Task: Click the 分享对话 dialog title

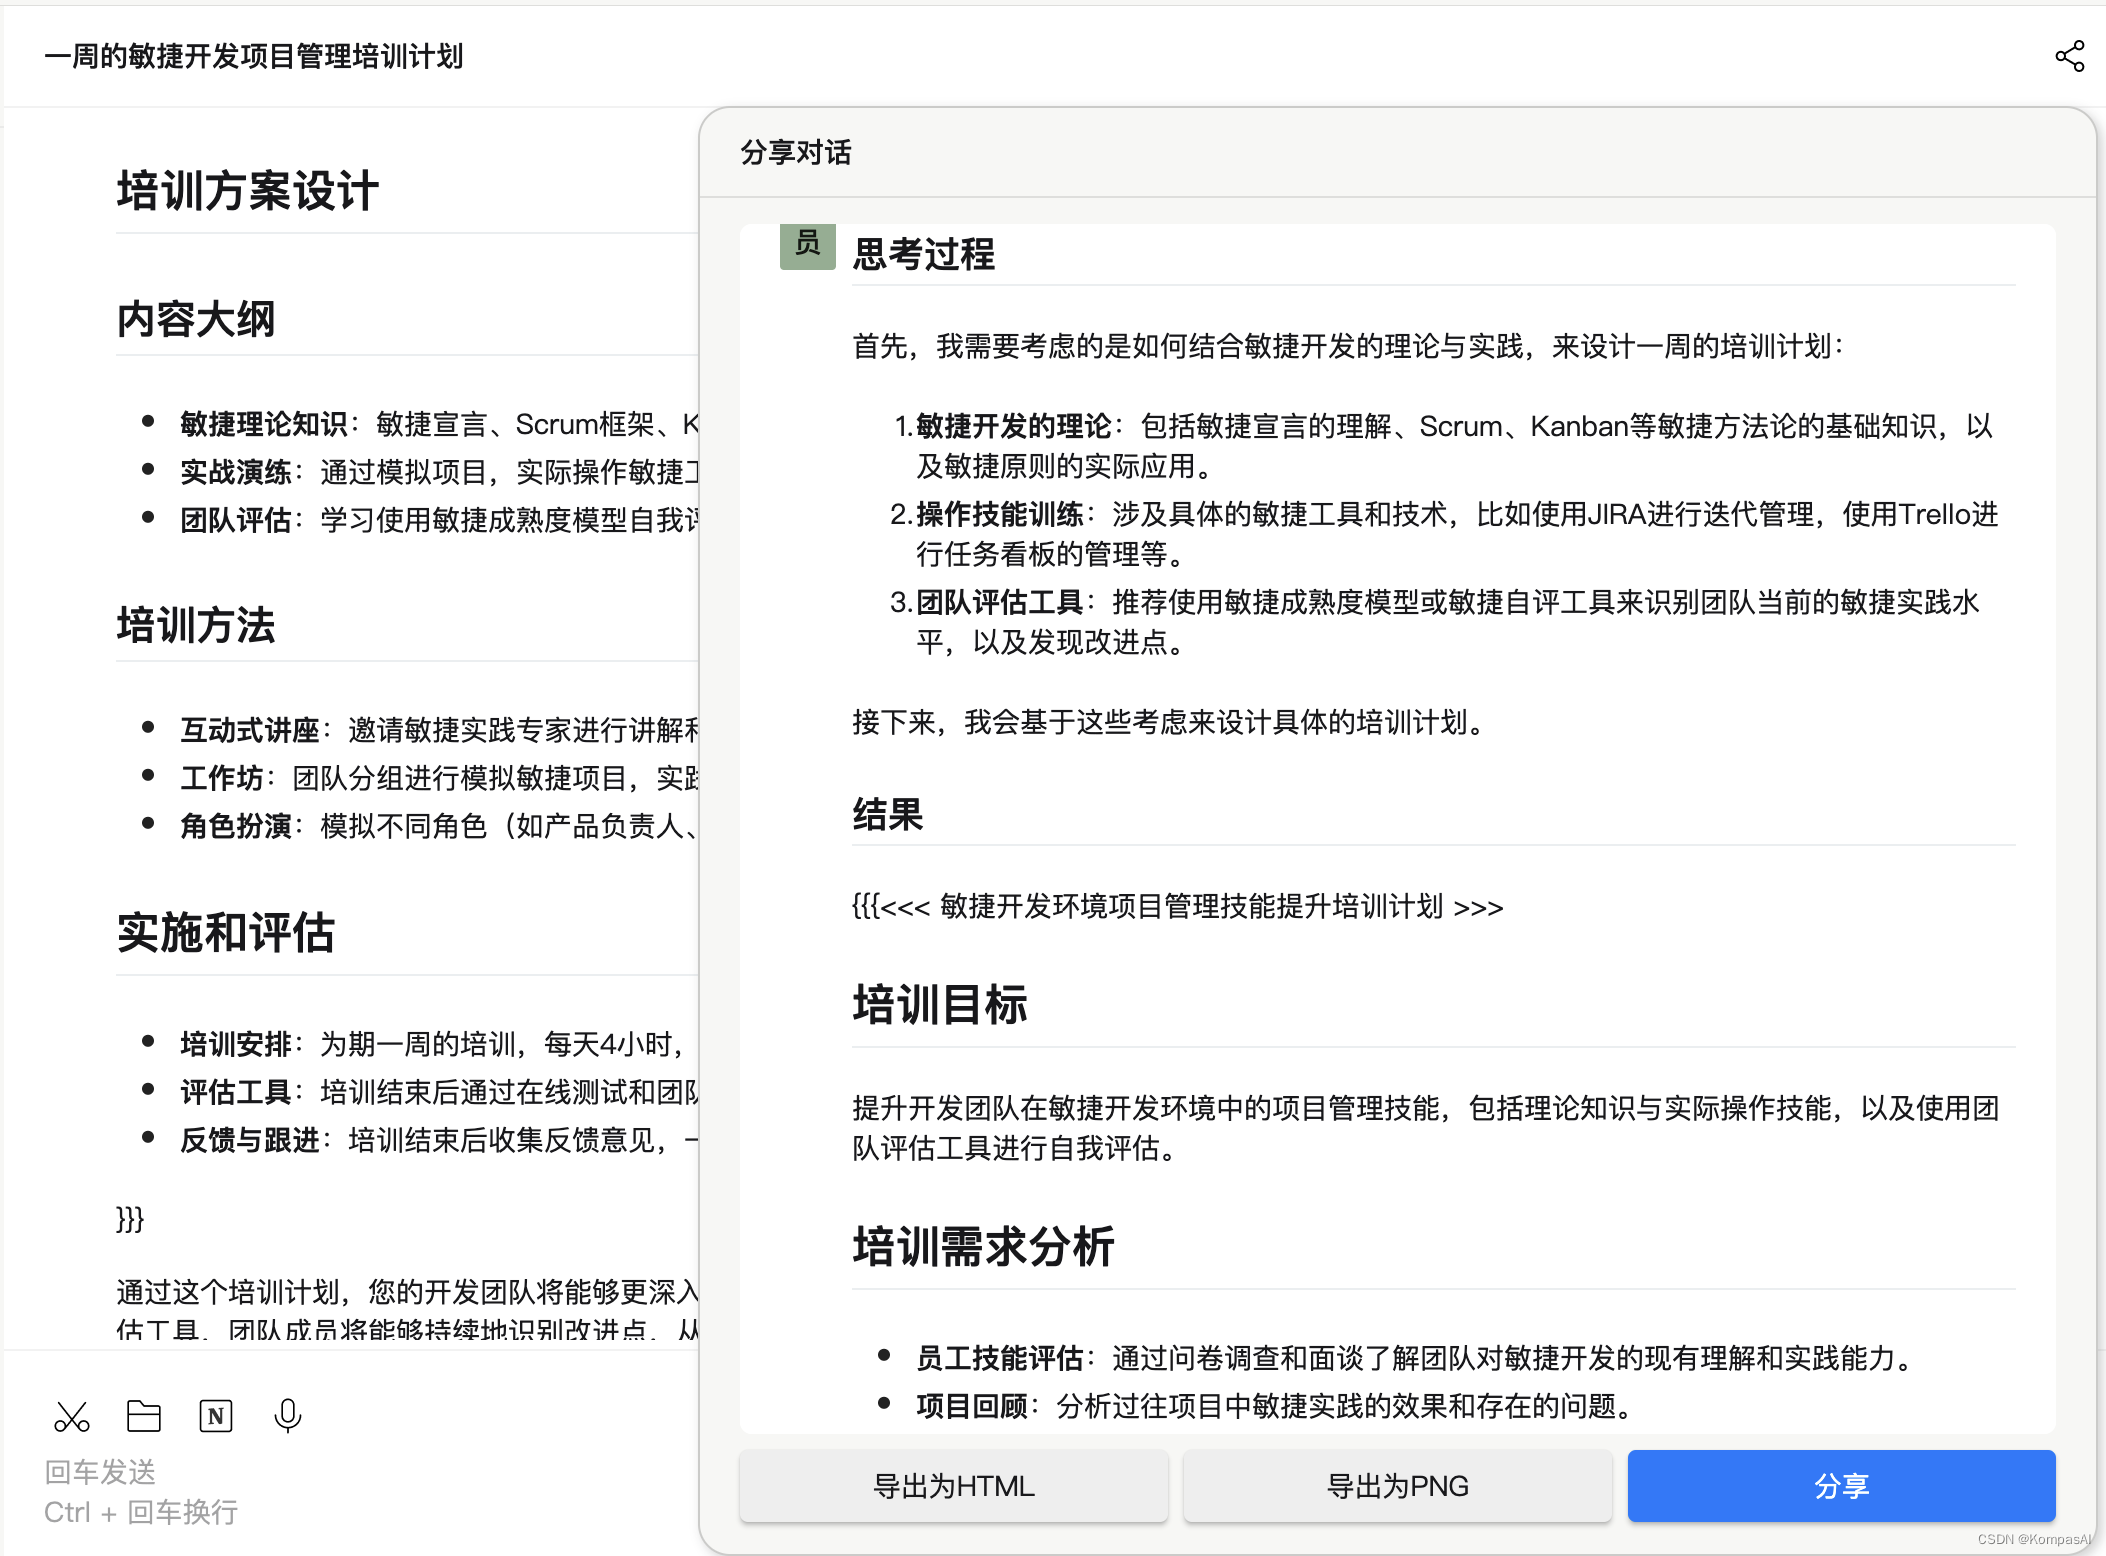Action: [x=796, y=152]
